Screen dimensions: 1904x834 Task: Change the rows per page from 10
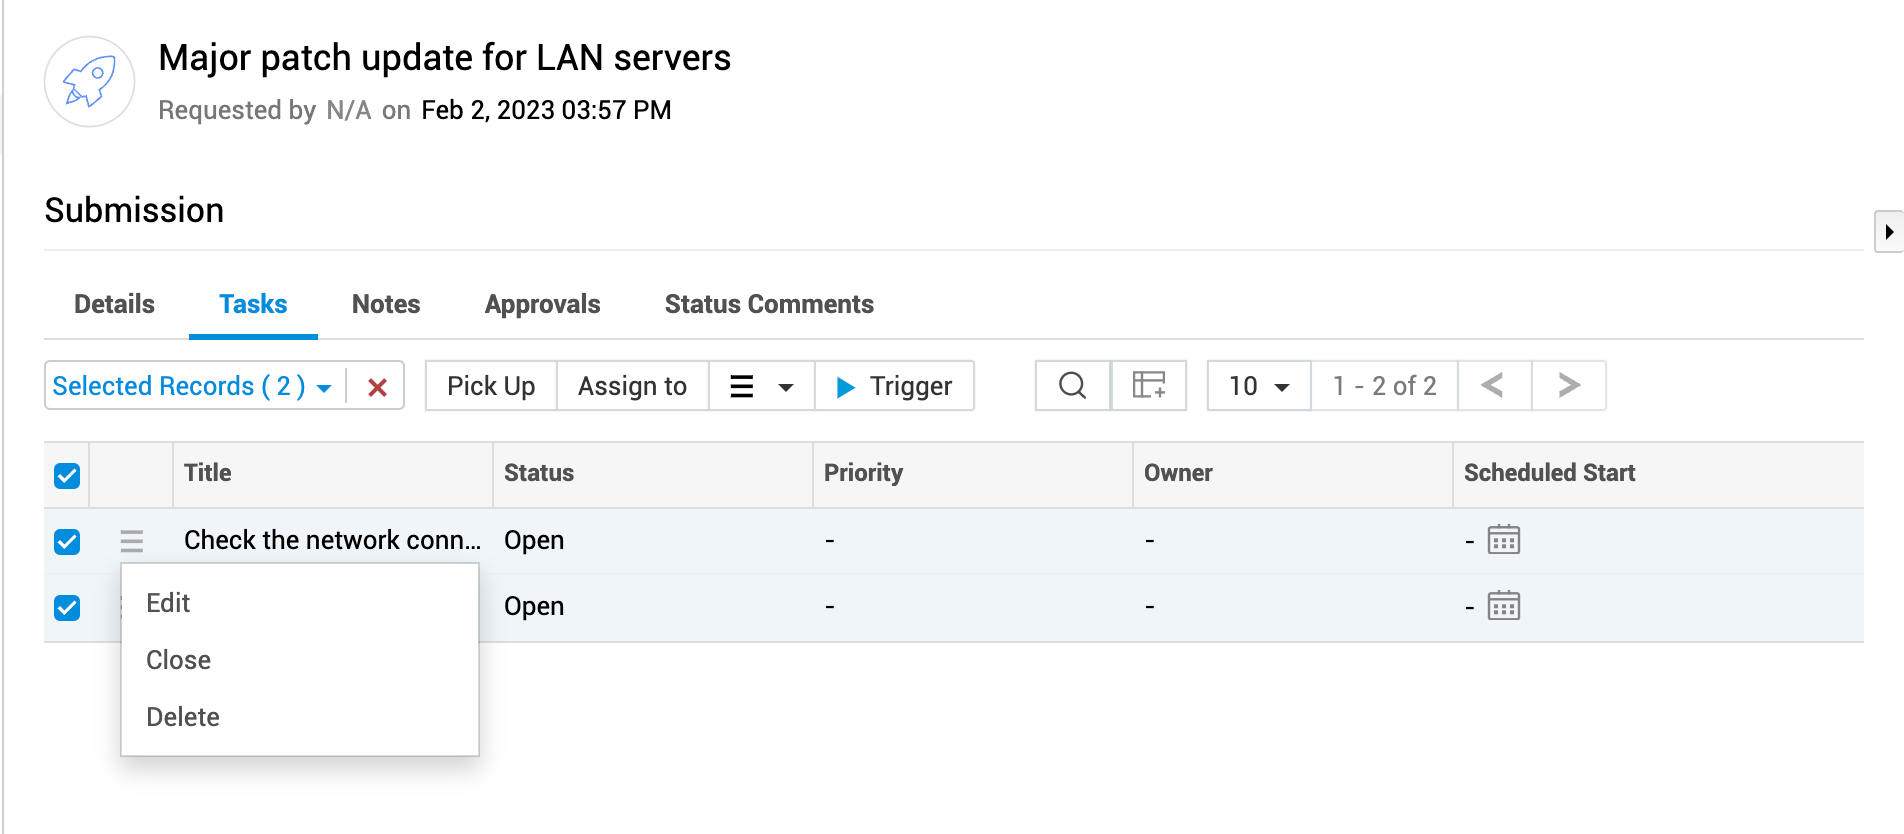tap(1259, 386)
